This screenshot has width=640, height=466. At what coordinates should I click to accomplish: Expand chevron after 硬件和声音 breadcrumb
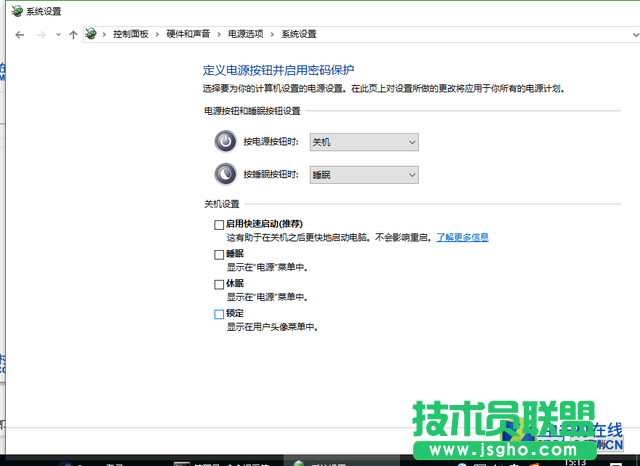(219, 34)
